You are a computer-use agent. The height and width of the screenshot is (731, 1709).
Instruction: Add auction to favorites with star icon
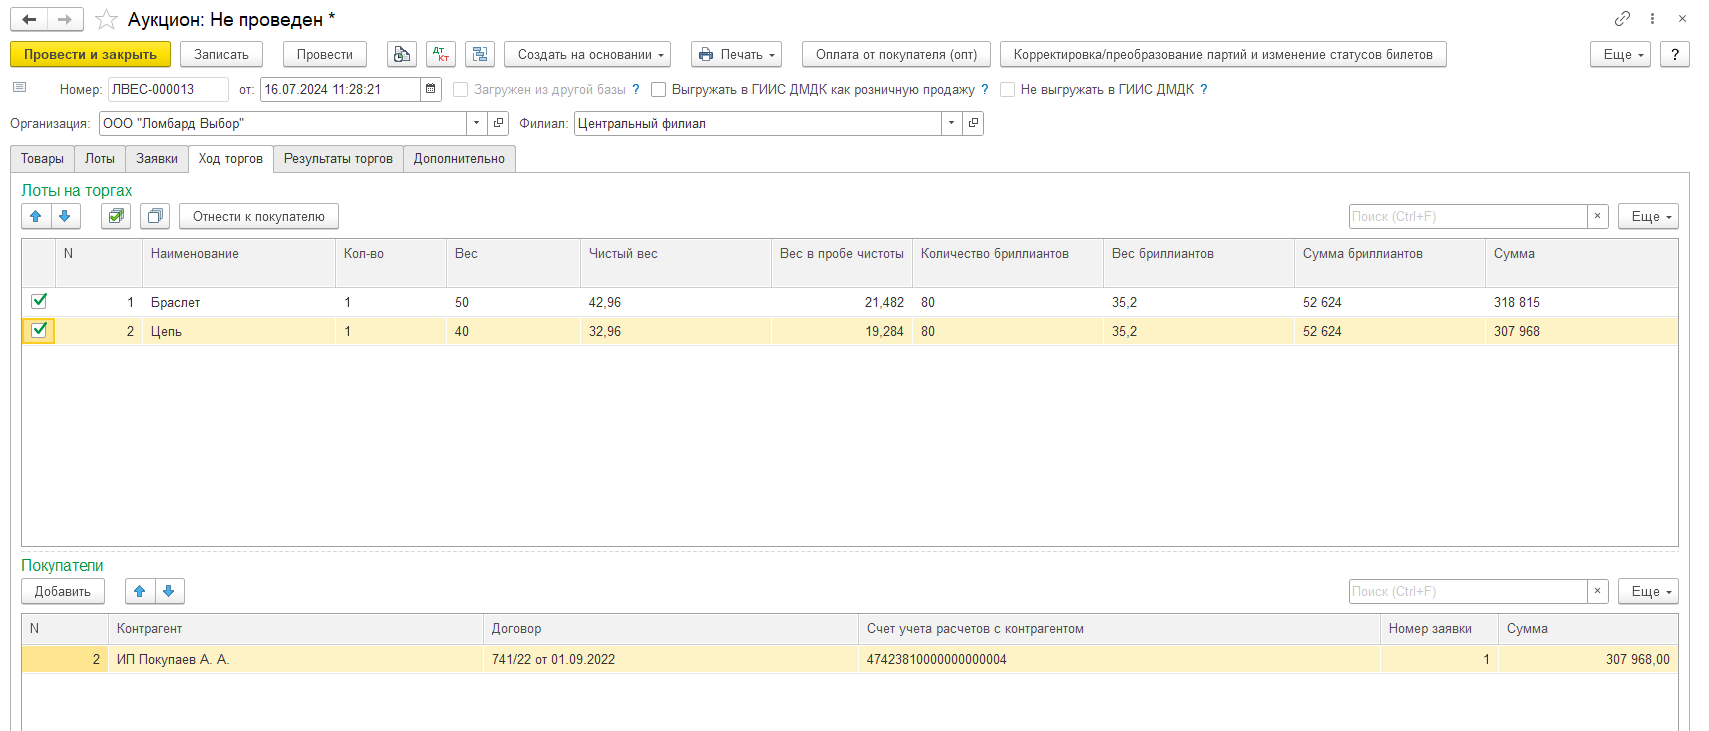point(106,20)
